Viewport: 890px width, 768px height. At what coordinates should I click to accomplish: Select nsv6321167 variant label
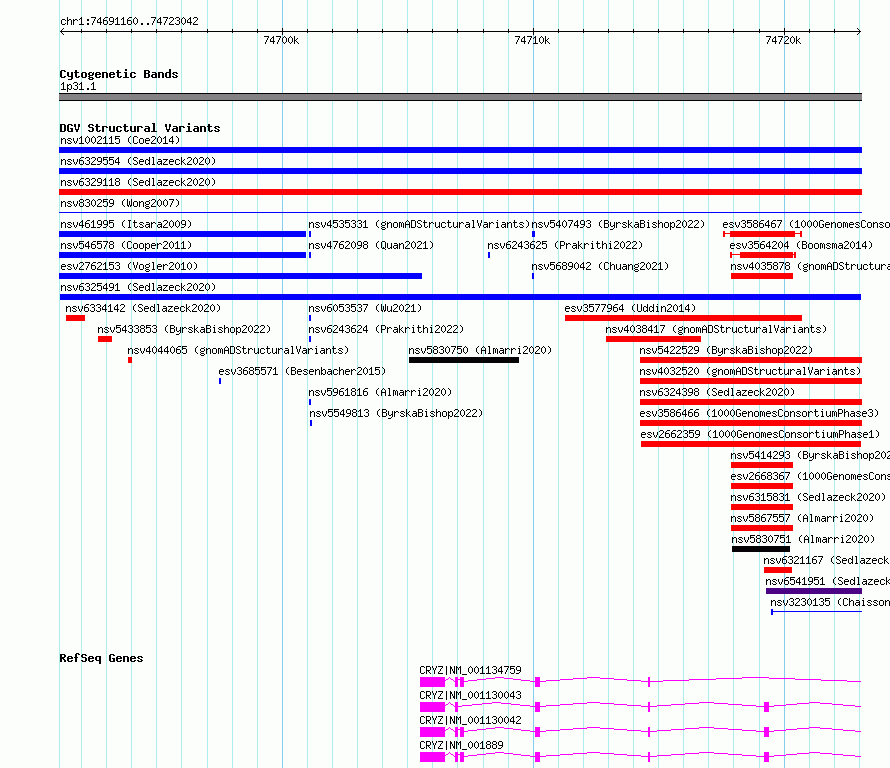(x=826, y=560)
